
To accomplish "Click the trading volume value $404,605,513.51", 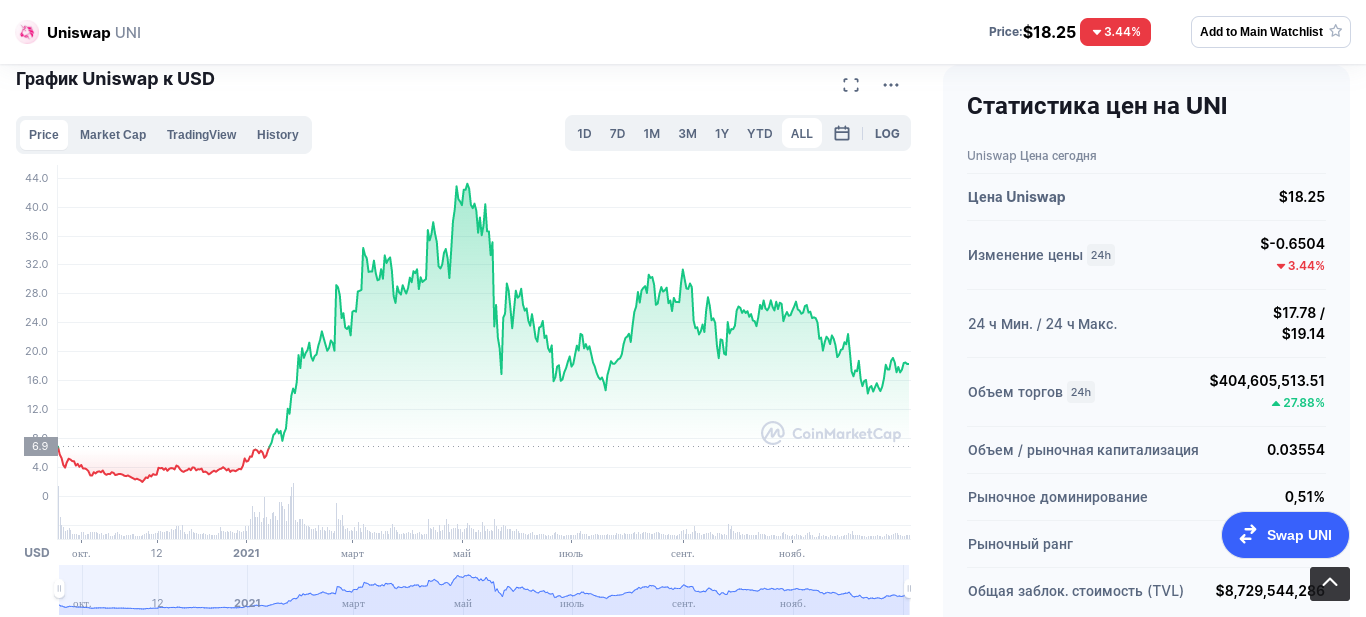I will (x=1267, y=381).
